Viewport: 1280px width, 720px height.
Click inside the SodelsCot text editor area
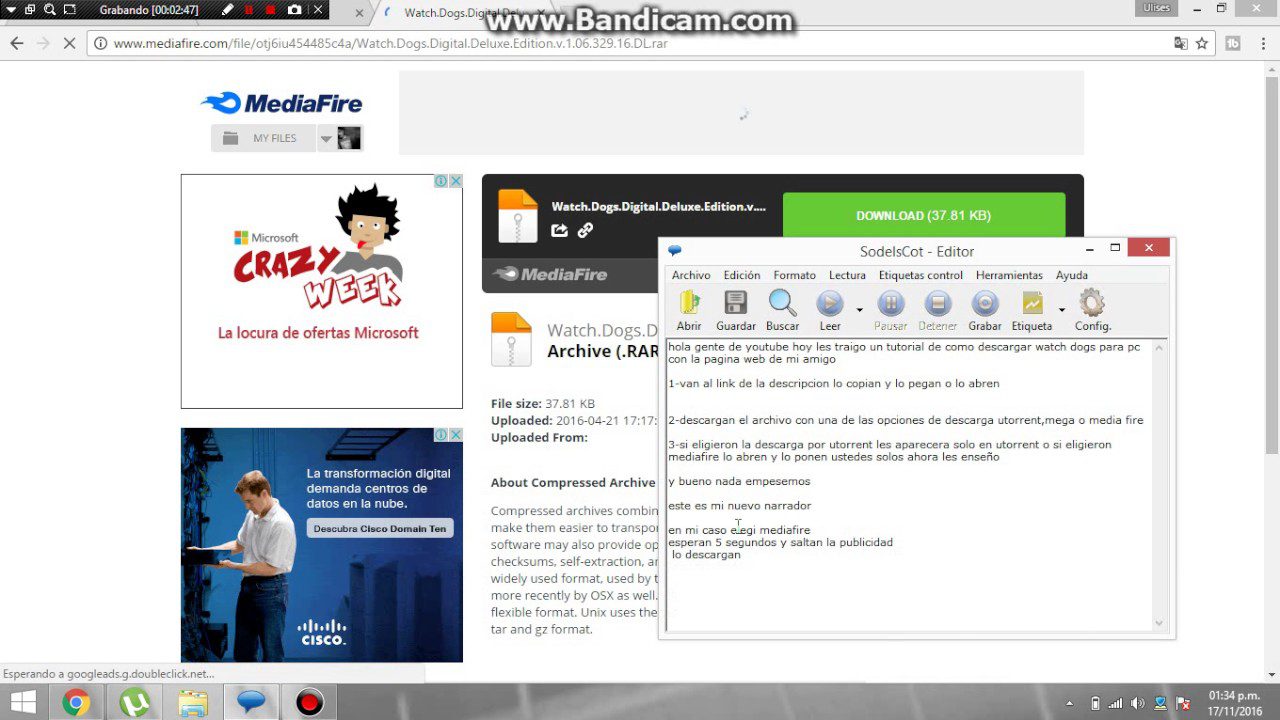point(909,485)
